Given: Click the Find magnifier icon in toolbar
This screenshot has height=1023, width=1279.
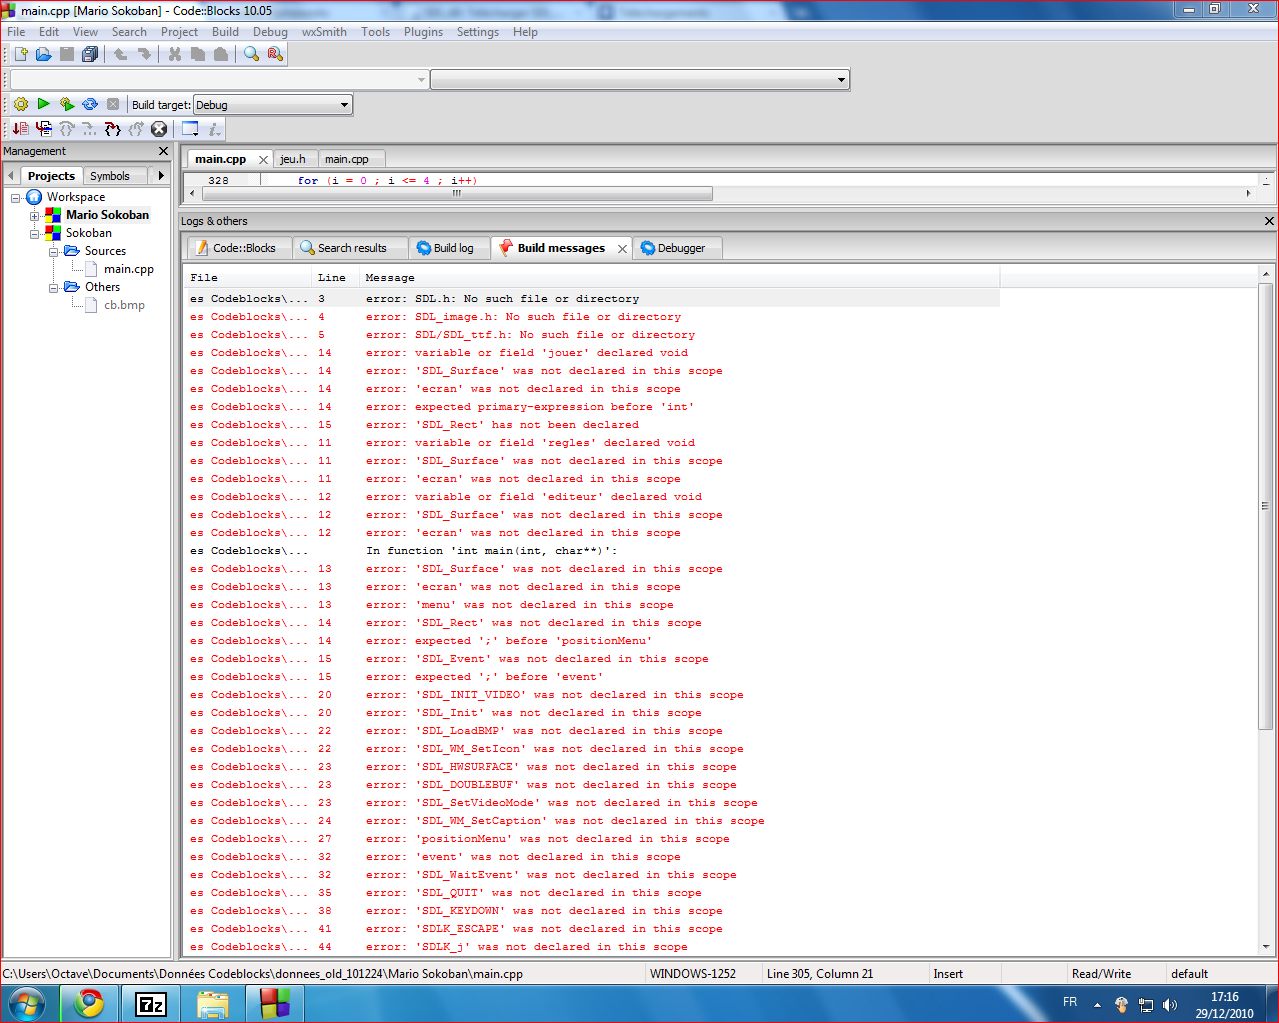Looking at the screenshot, I should [251, 54].
